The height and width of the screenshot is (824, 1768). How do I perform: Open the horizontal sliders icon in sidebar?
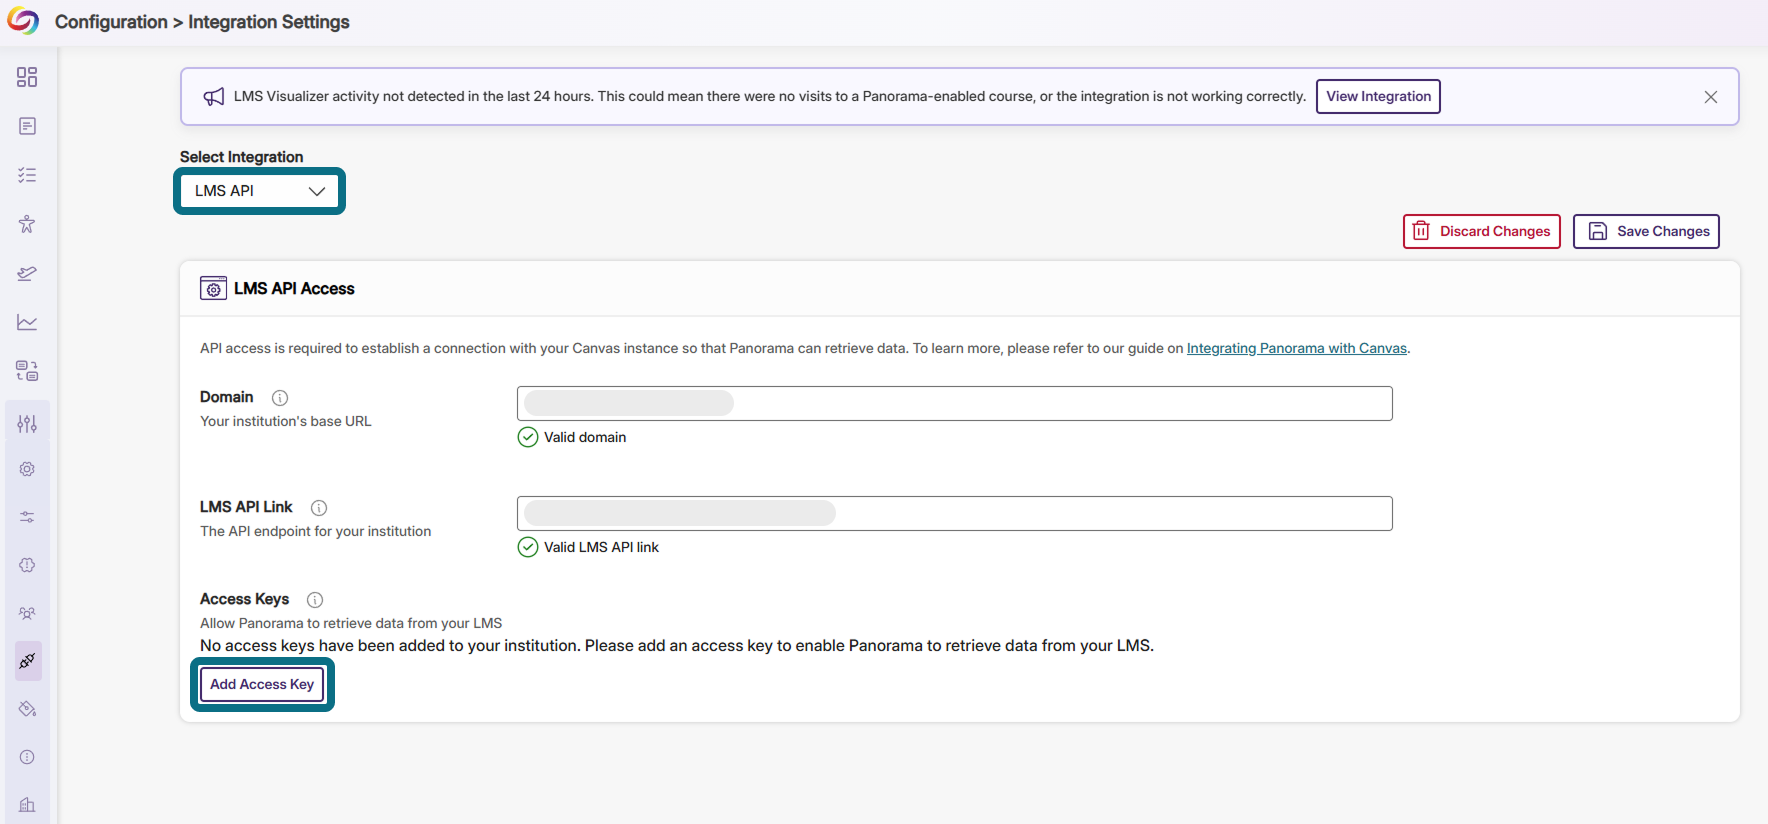click(x=27, y=517)
